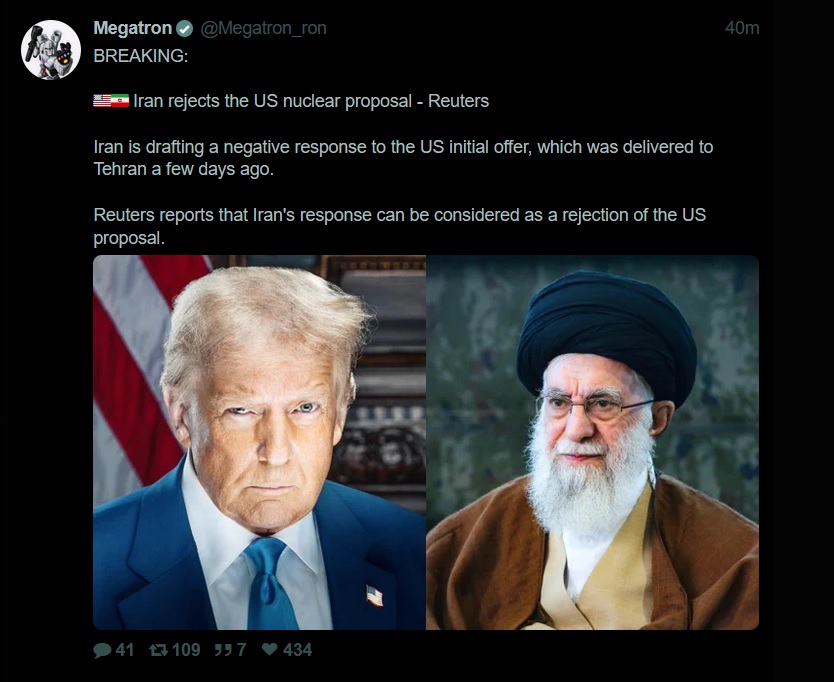Screen dimensions: 834x682
Task: Like the post with the heart icon
Action: click(270, 649)
